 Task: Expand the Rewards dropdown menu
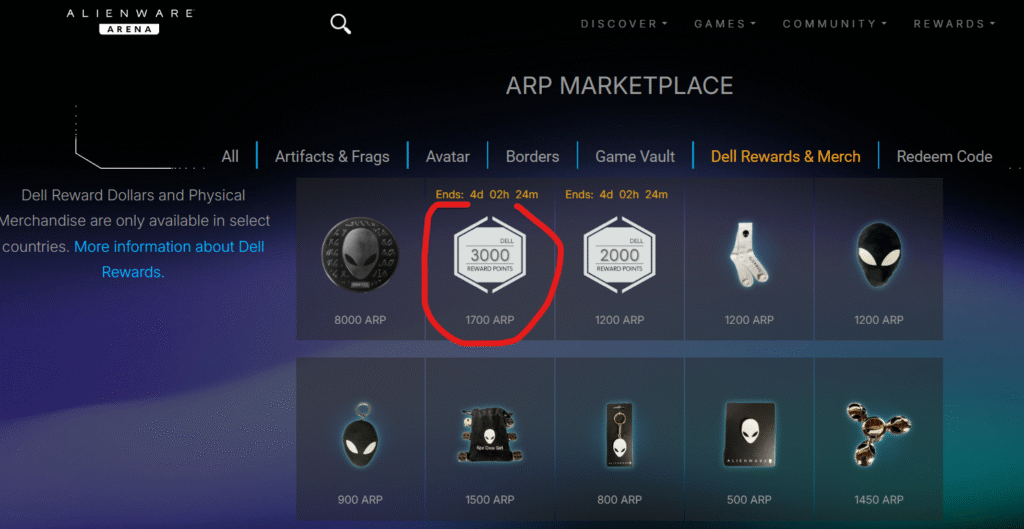pyautogui.click(x=954, y=24)
